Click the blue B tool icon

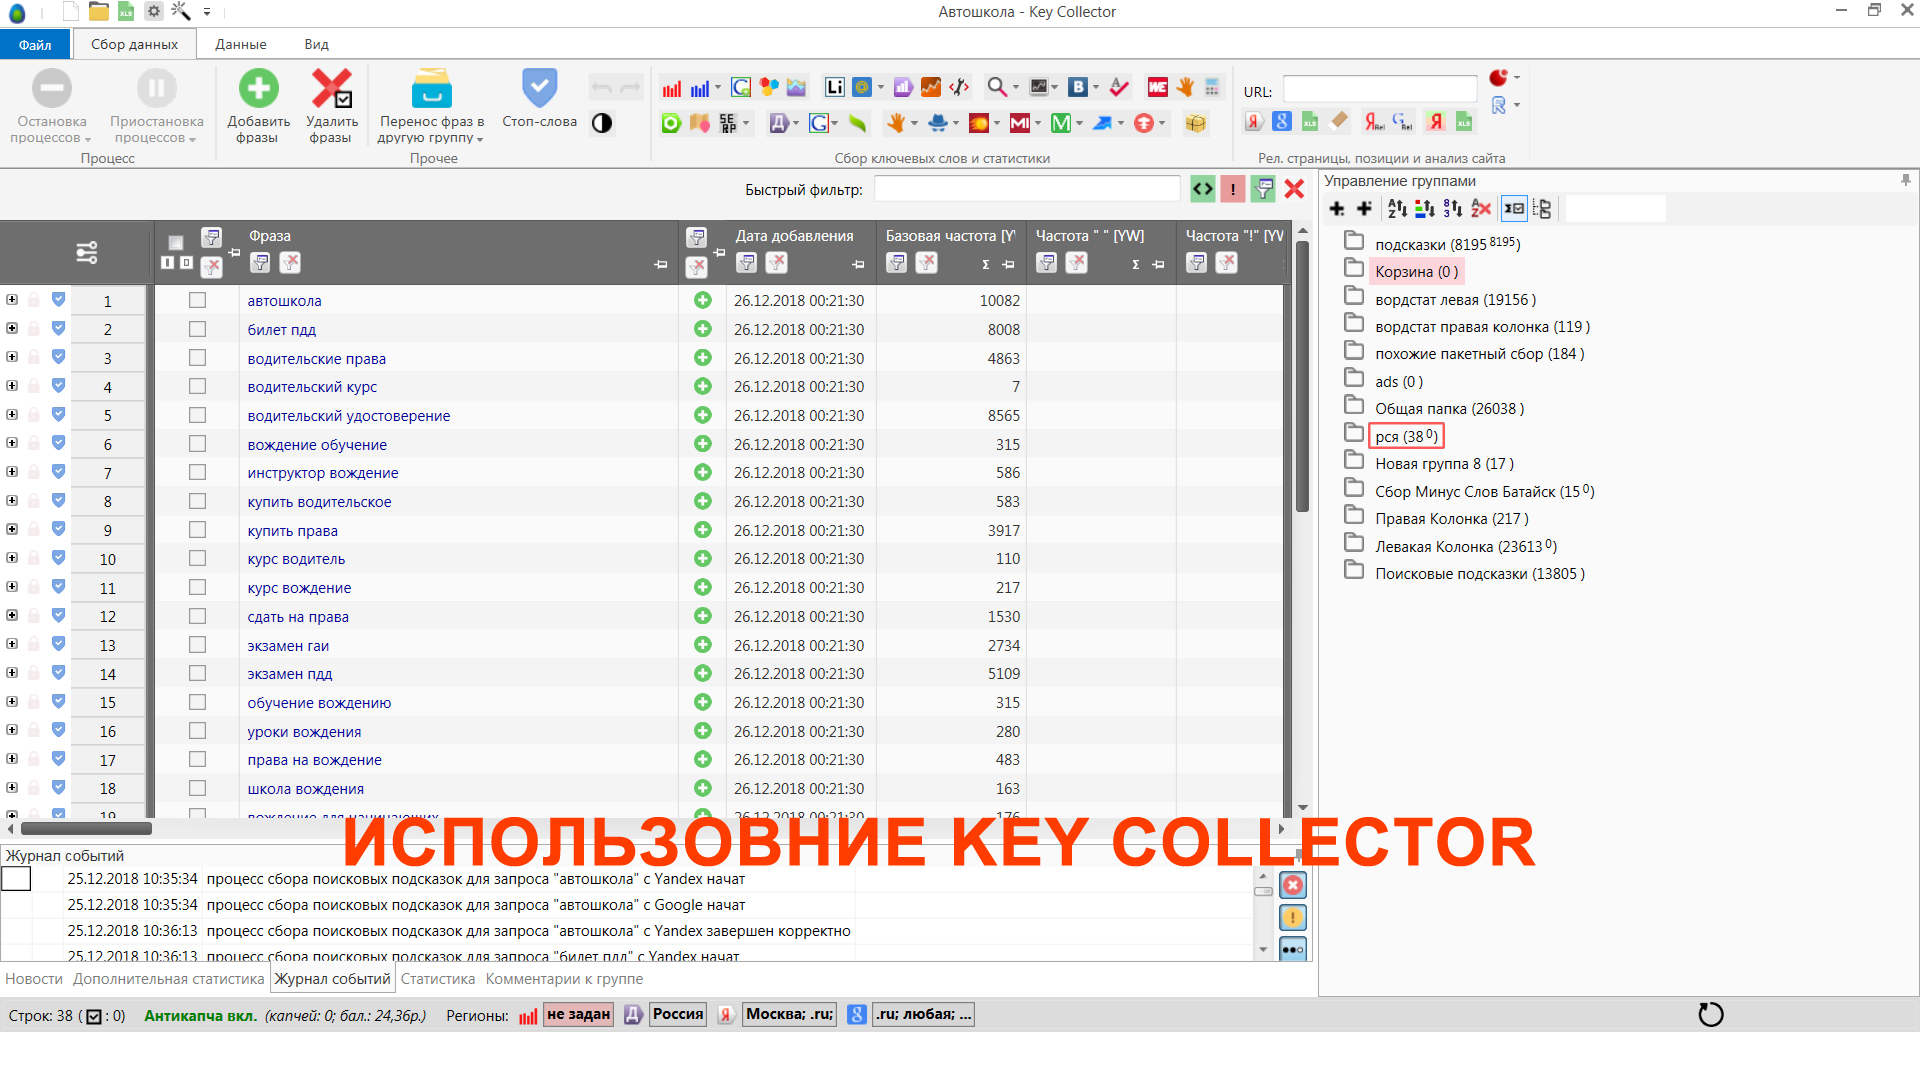[x=1077, y=88]
